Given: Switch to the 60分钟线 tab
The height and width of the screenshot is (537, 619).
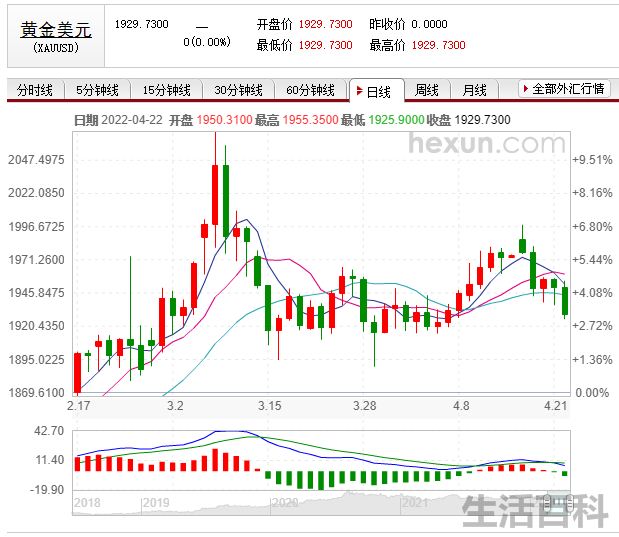Looking at the screenshot, I should pos(311,90).
